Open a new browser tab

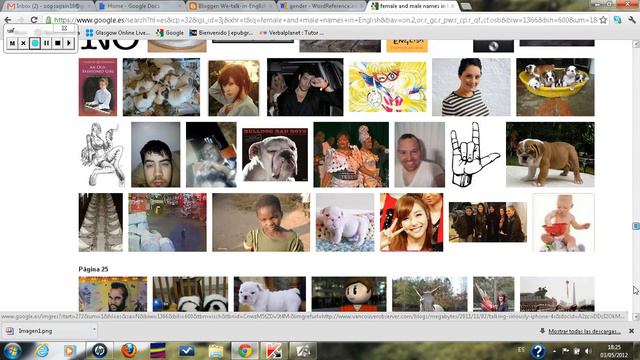(466, 6)
